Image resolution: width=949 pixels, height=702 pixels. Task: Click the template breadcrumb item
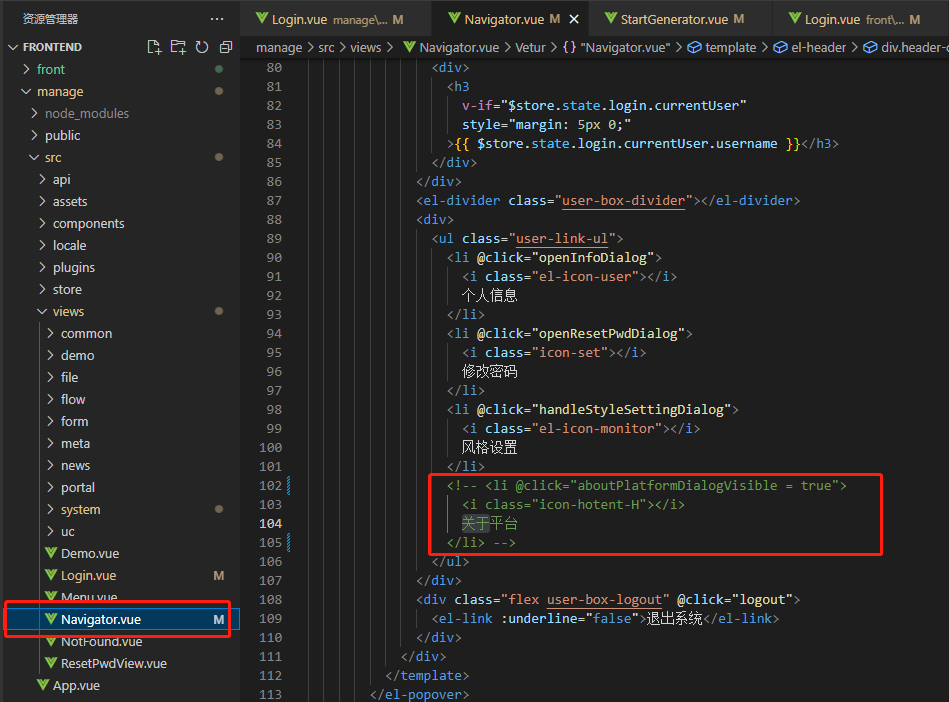pyautogui.click(x=730, y=47)
